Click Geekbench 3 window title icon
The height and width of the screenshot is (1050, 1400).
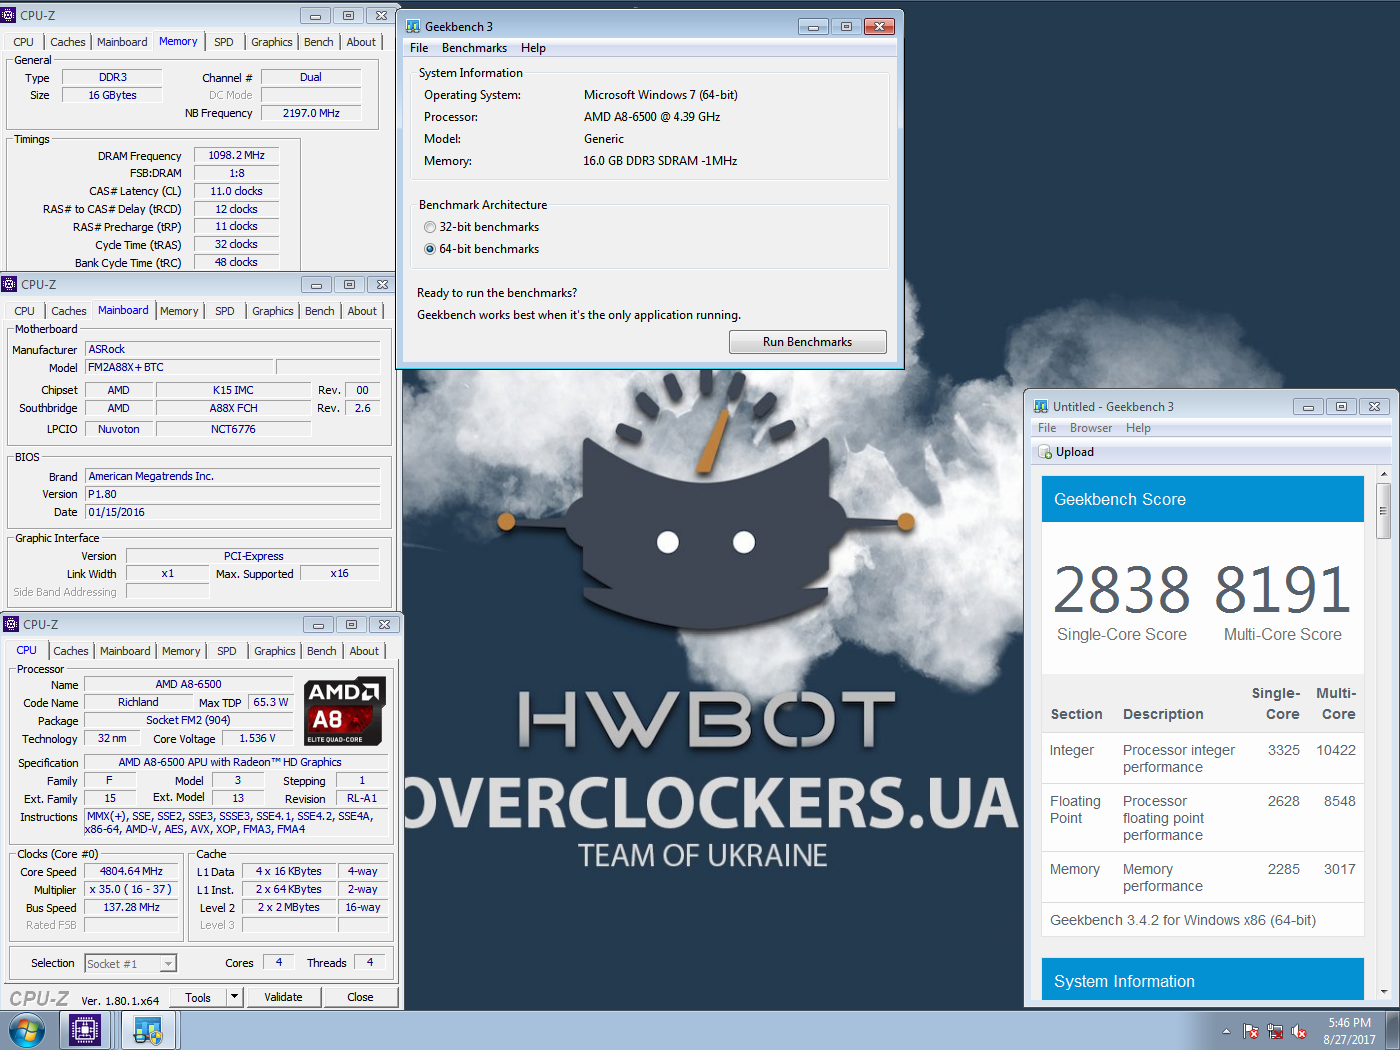pos(413,26)
